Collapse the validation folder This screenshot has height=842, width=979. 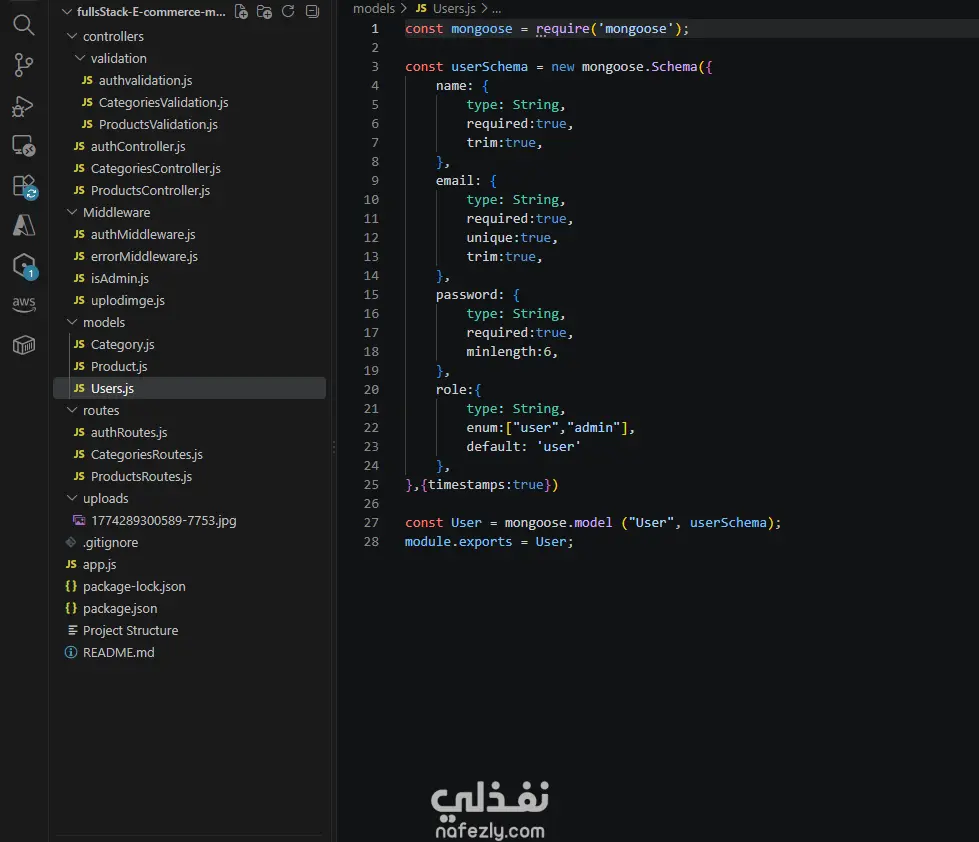(x=80, y=58)
